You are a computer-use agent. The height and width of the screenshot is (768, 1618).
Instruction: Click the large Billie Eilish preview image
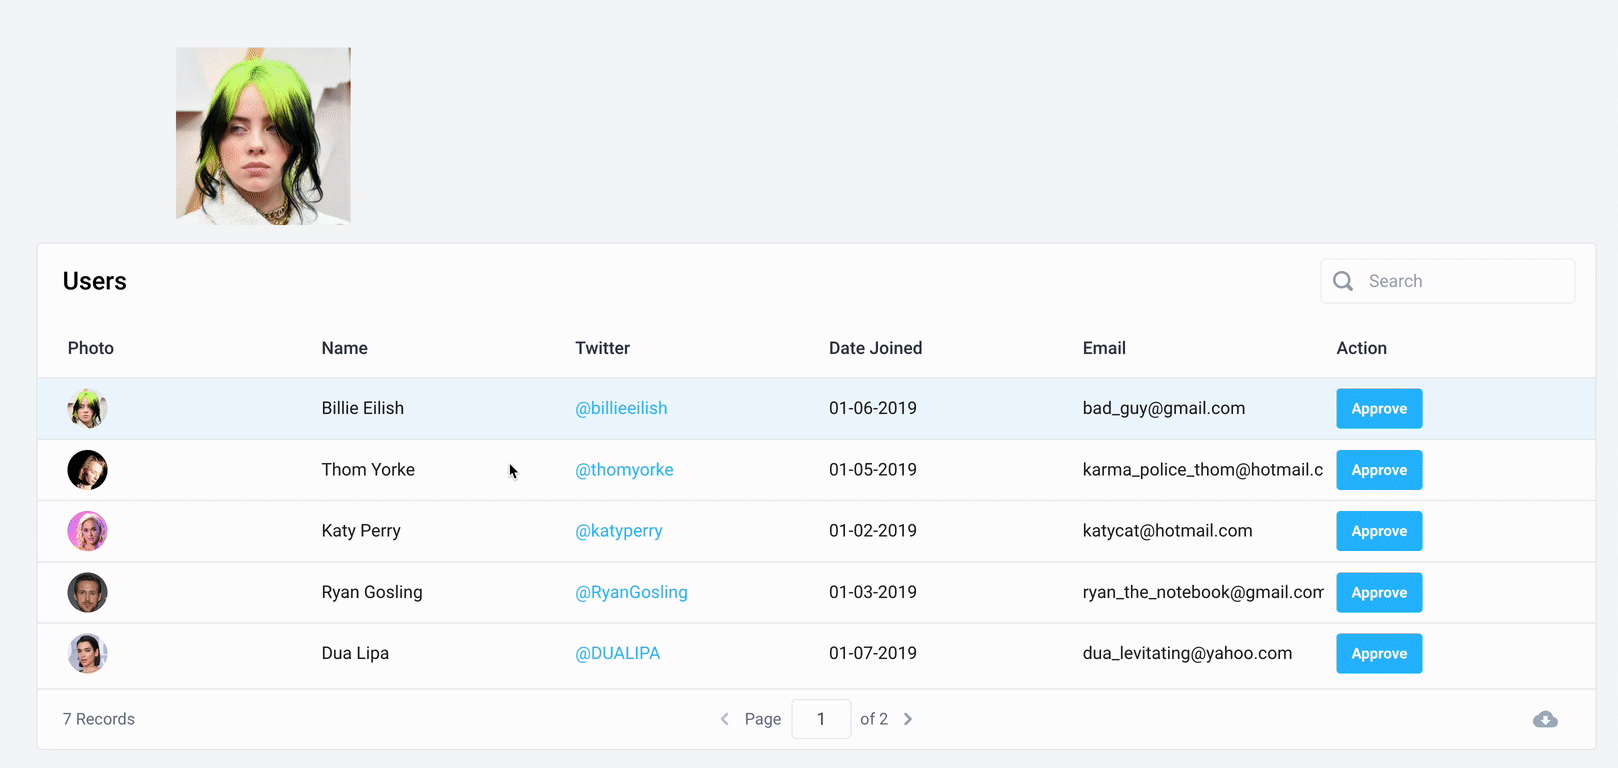click(x=263, y=136)
